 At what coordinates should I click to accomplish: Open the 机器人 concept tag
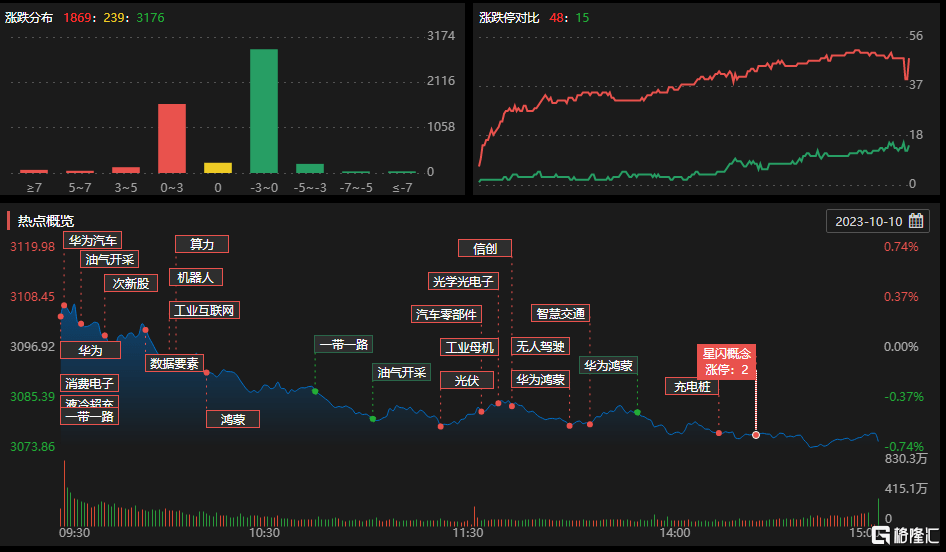point(195,277)
